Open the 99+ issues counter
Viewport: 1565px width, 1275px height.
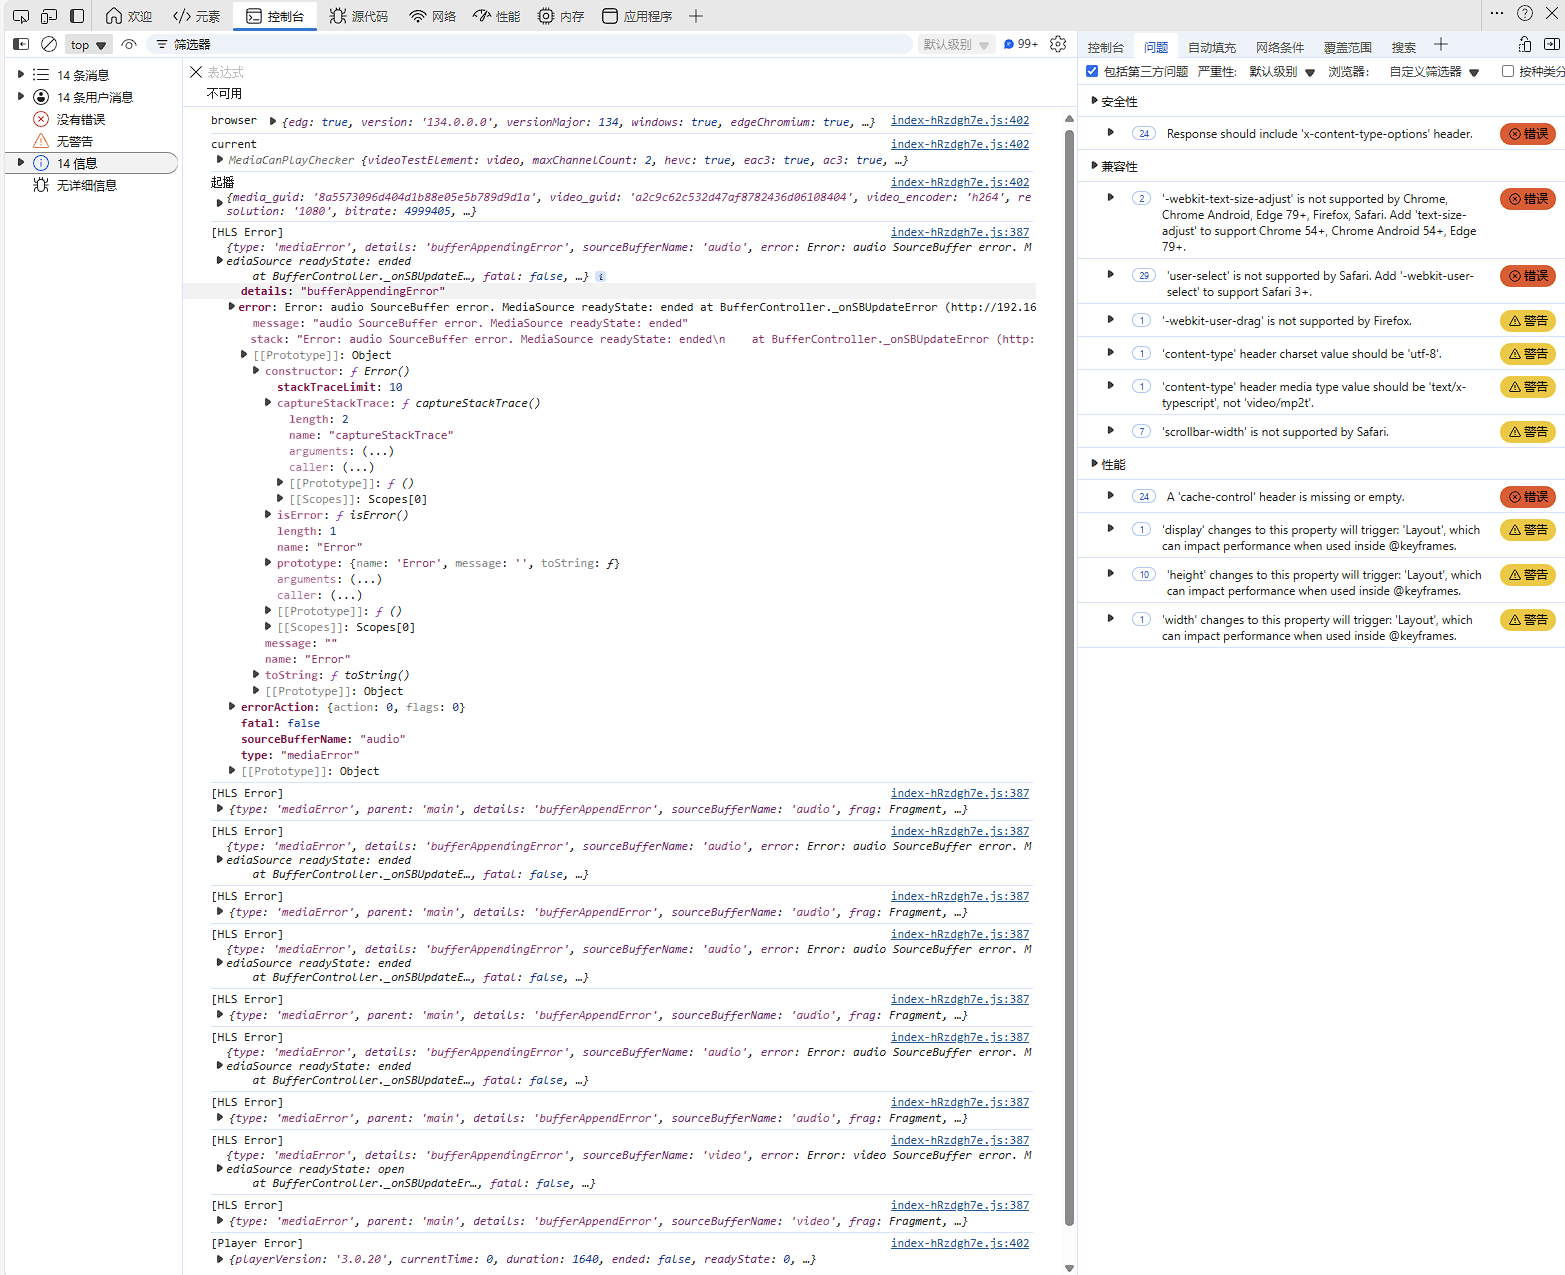tap(1021, 44)
